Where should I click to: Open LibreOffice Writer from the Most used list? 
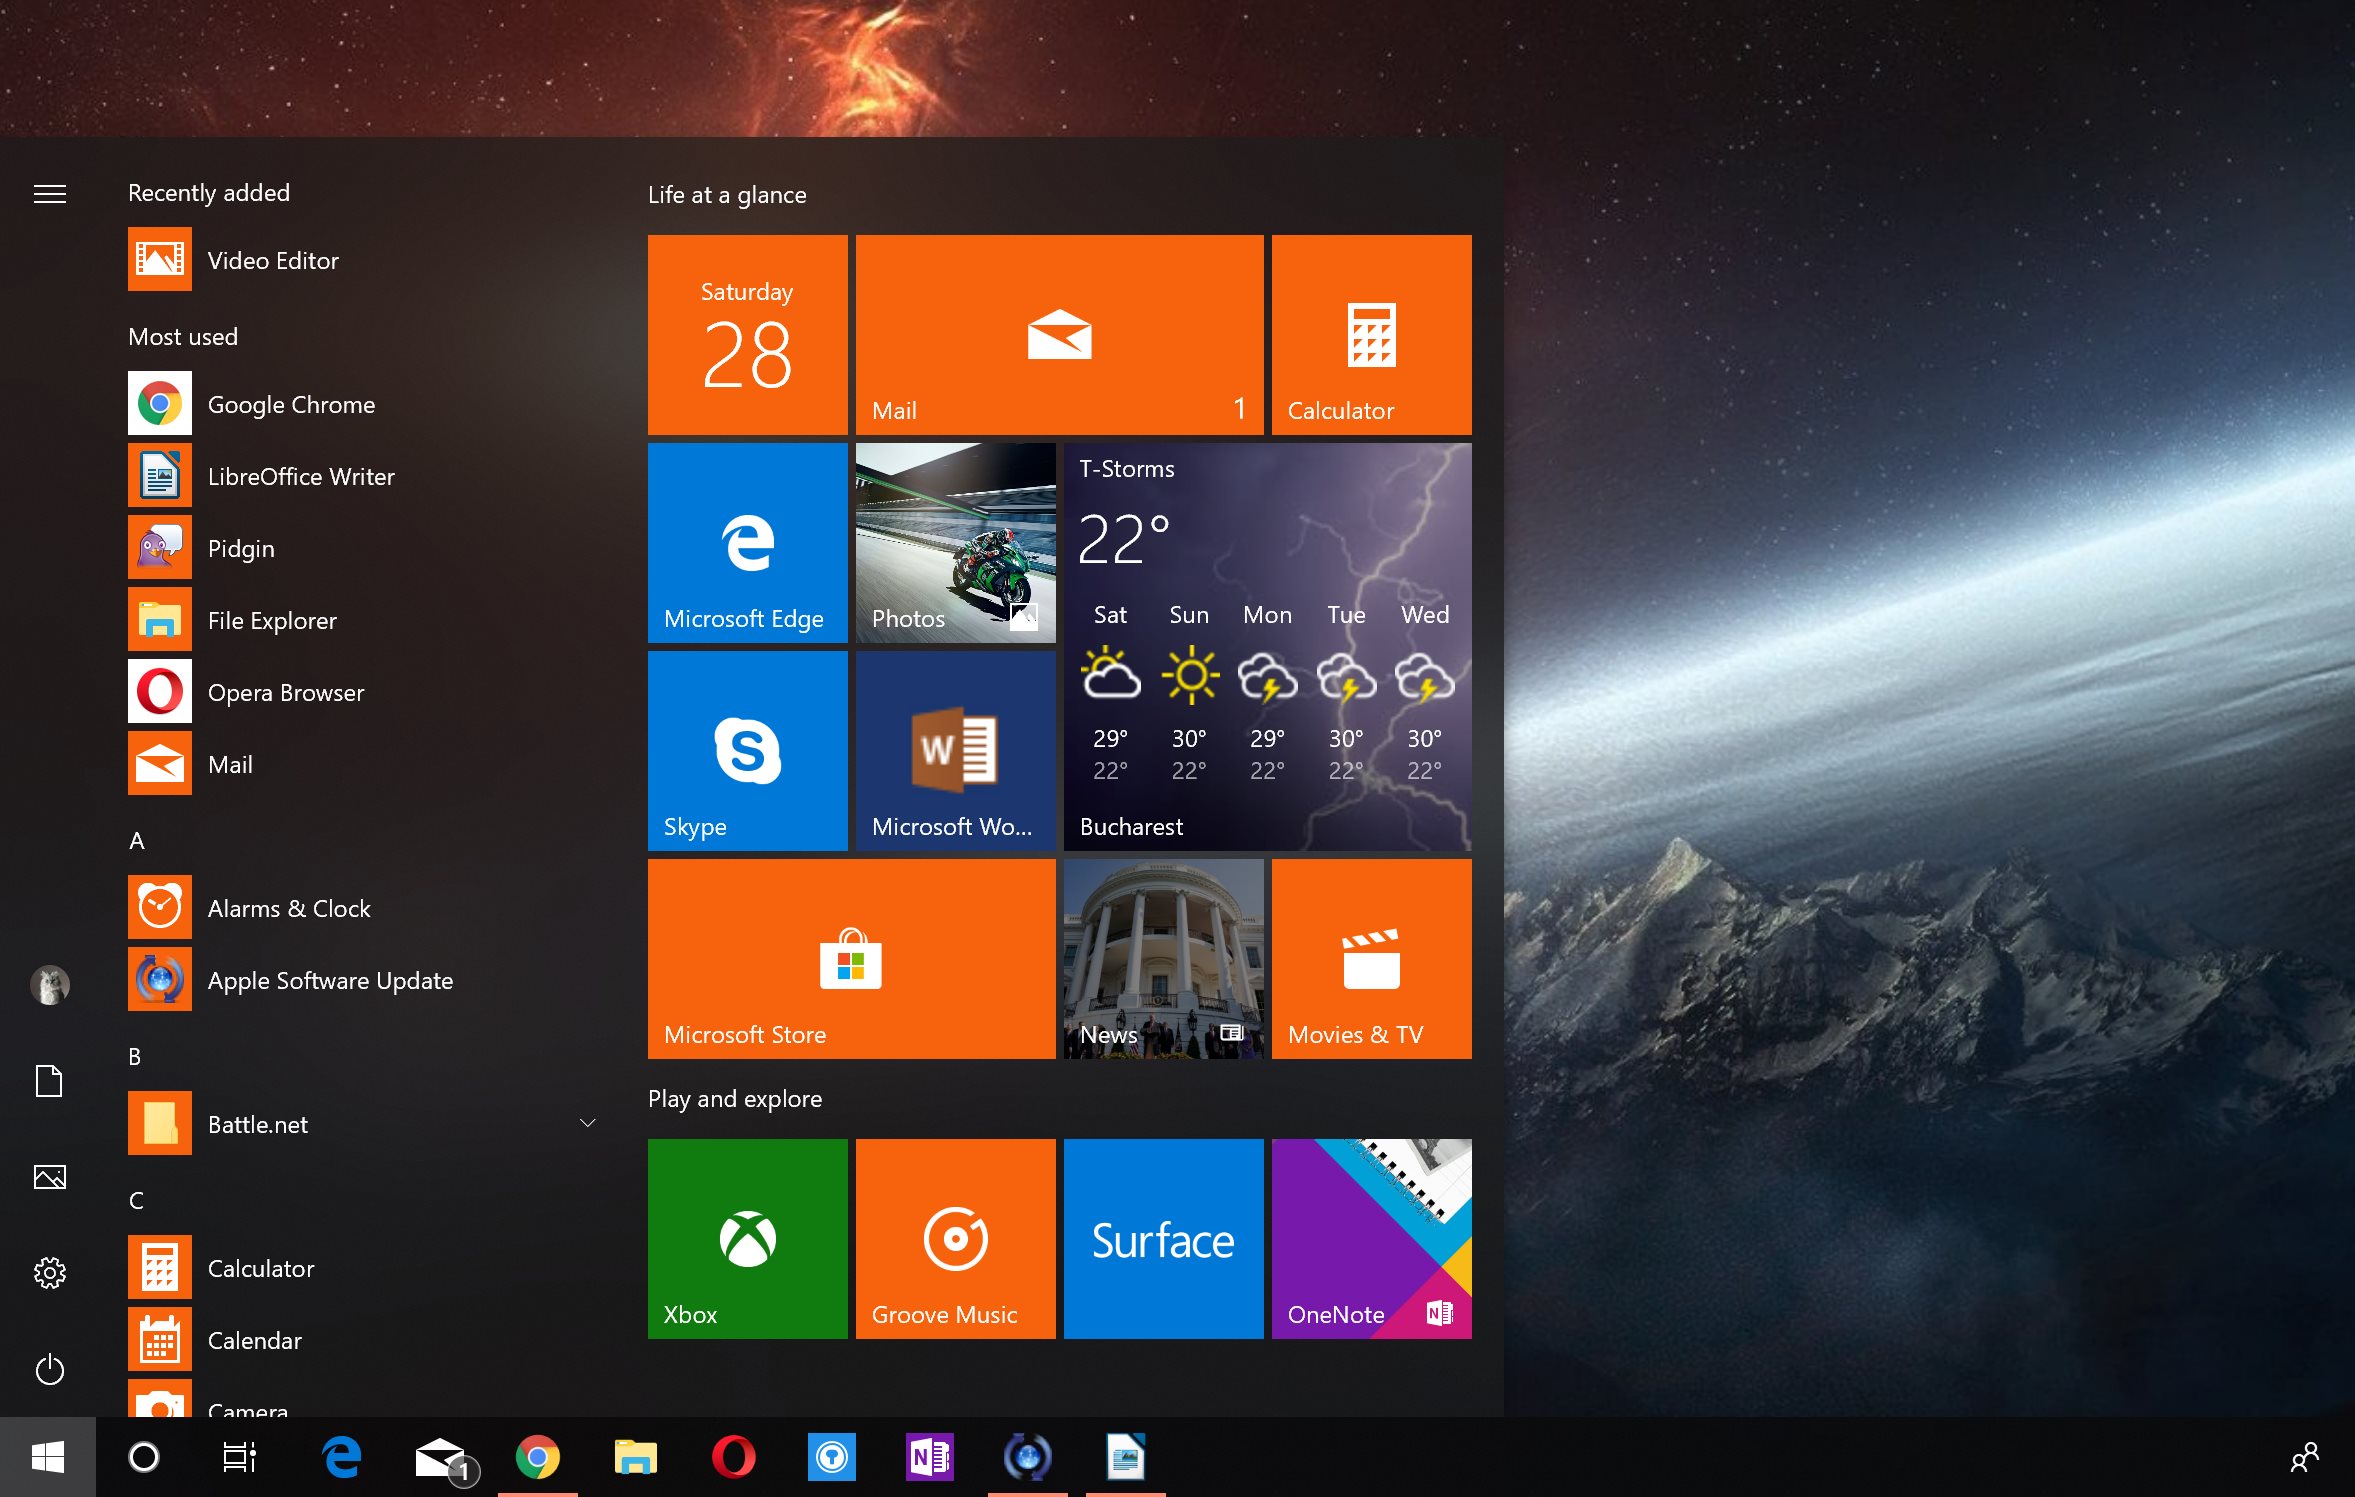[300, 476]
